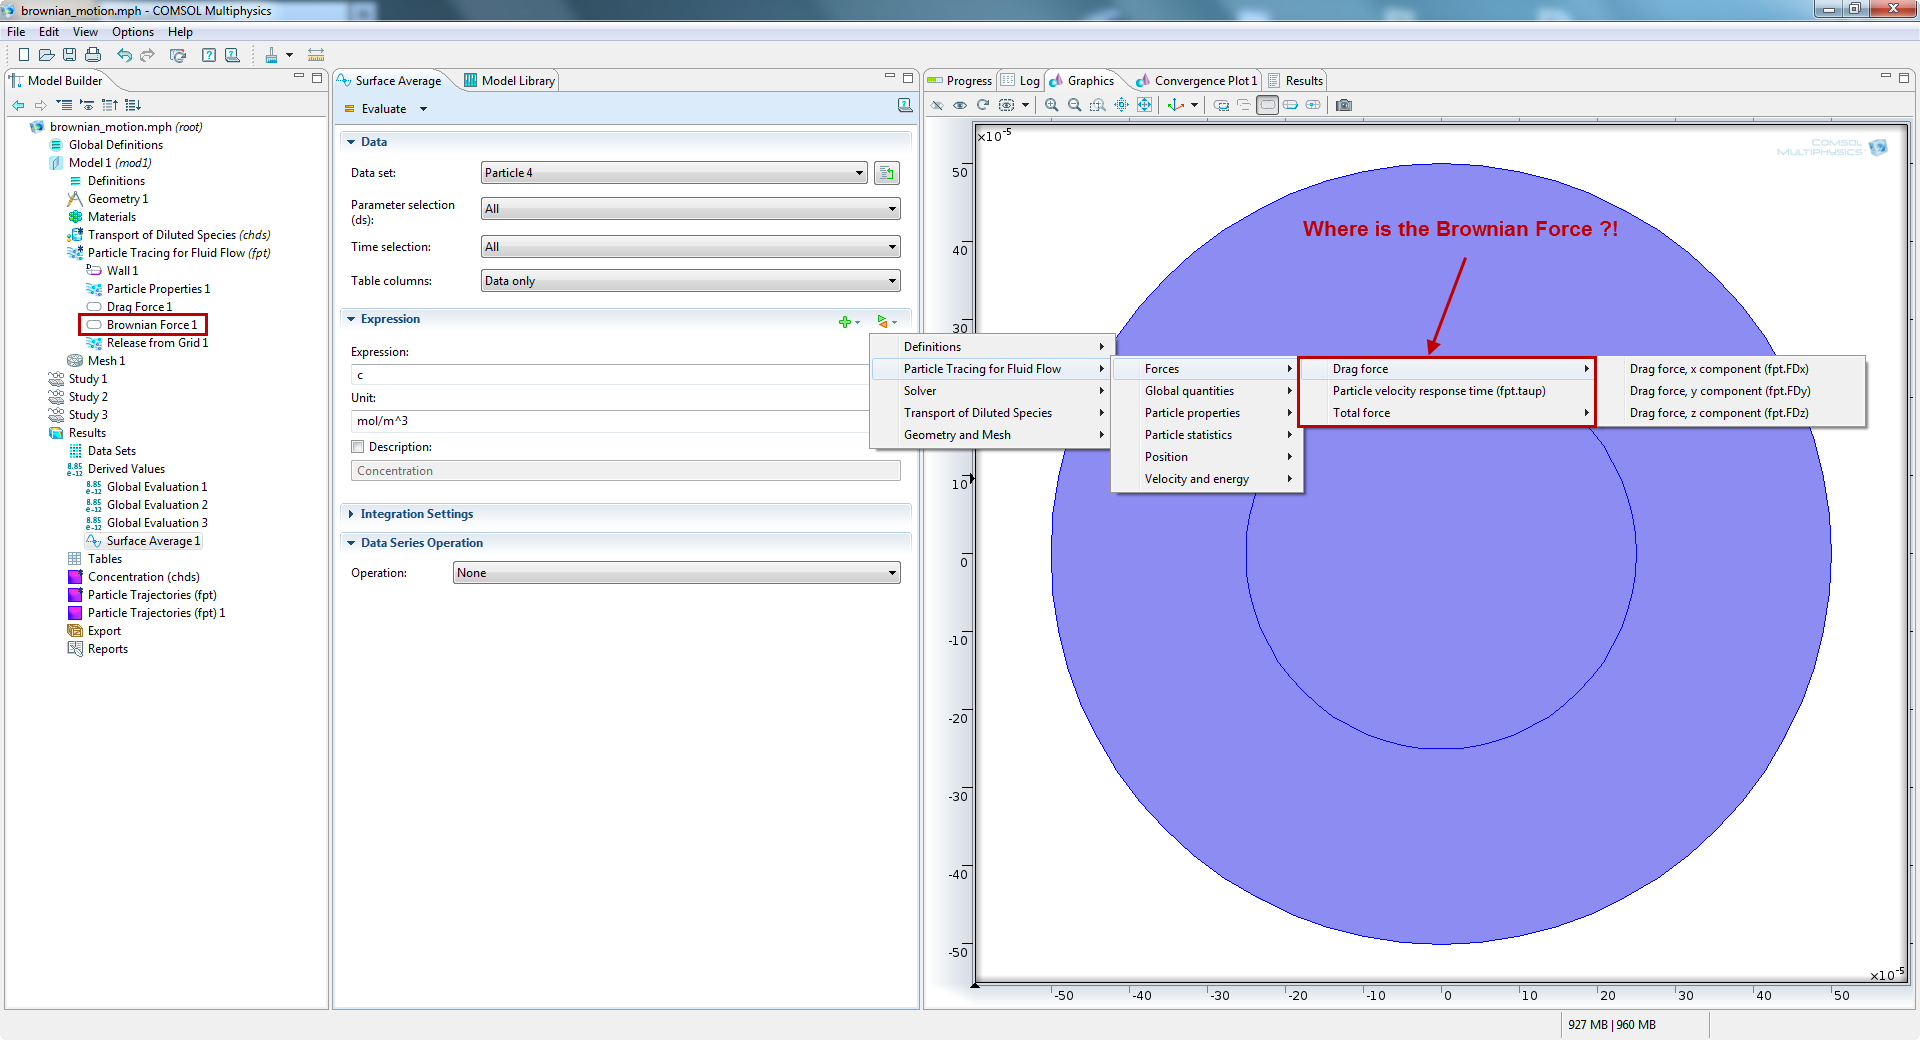Click the Print icon in the toolbar
The height and width of the screenshot is (1040, 1920).
[93, 55]
